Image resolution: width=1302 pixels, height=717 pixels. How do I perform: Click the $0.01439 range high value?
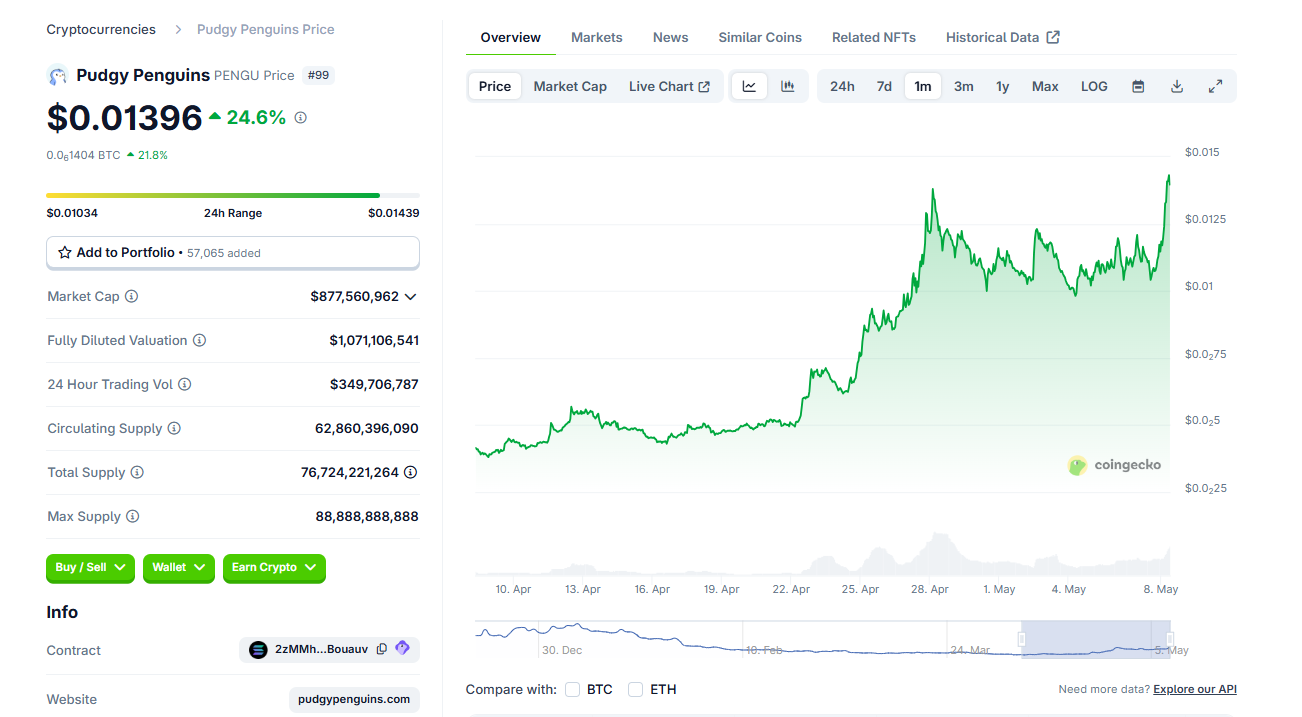pos(394,213)
